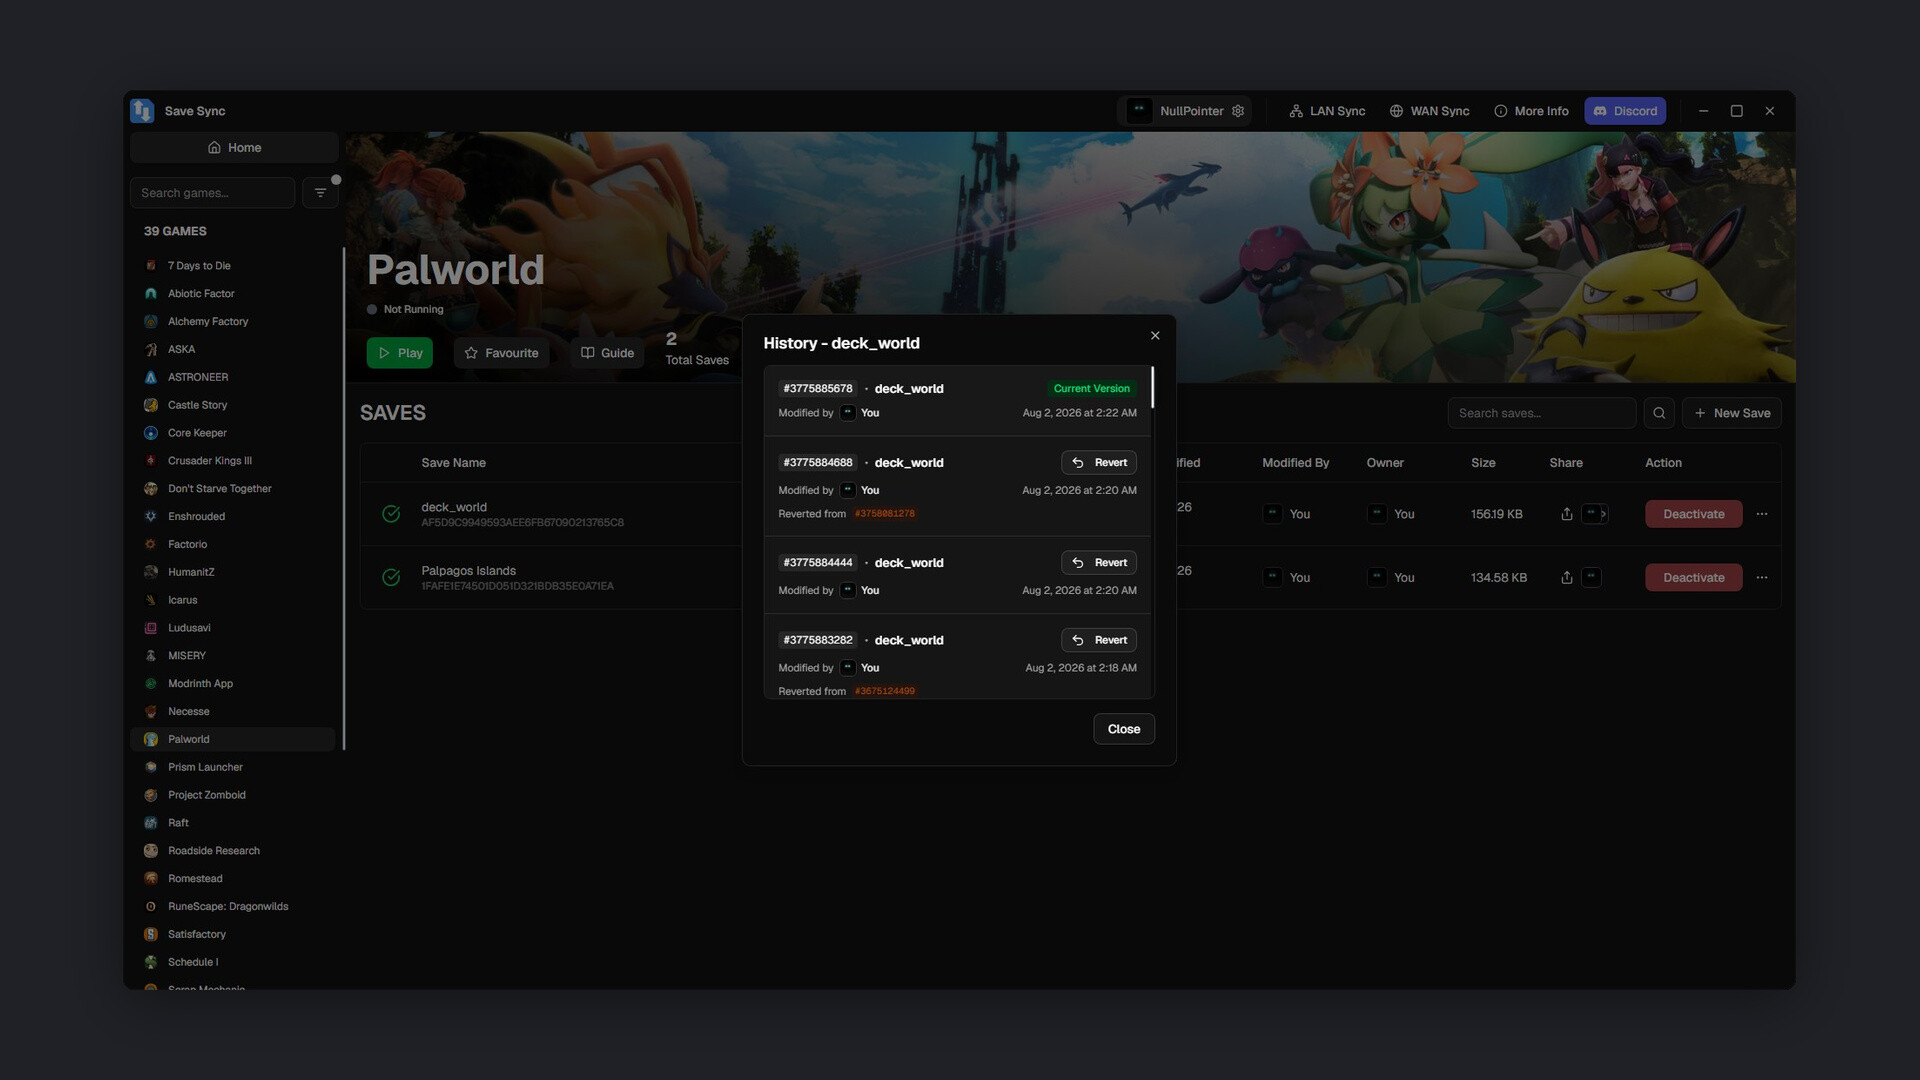This screenshot has height=1080, width=1920.
Task: Click the Prism Launcher icon
Action: click(x=151, y=768)
